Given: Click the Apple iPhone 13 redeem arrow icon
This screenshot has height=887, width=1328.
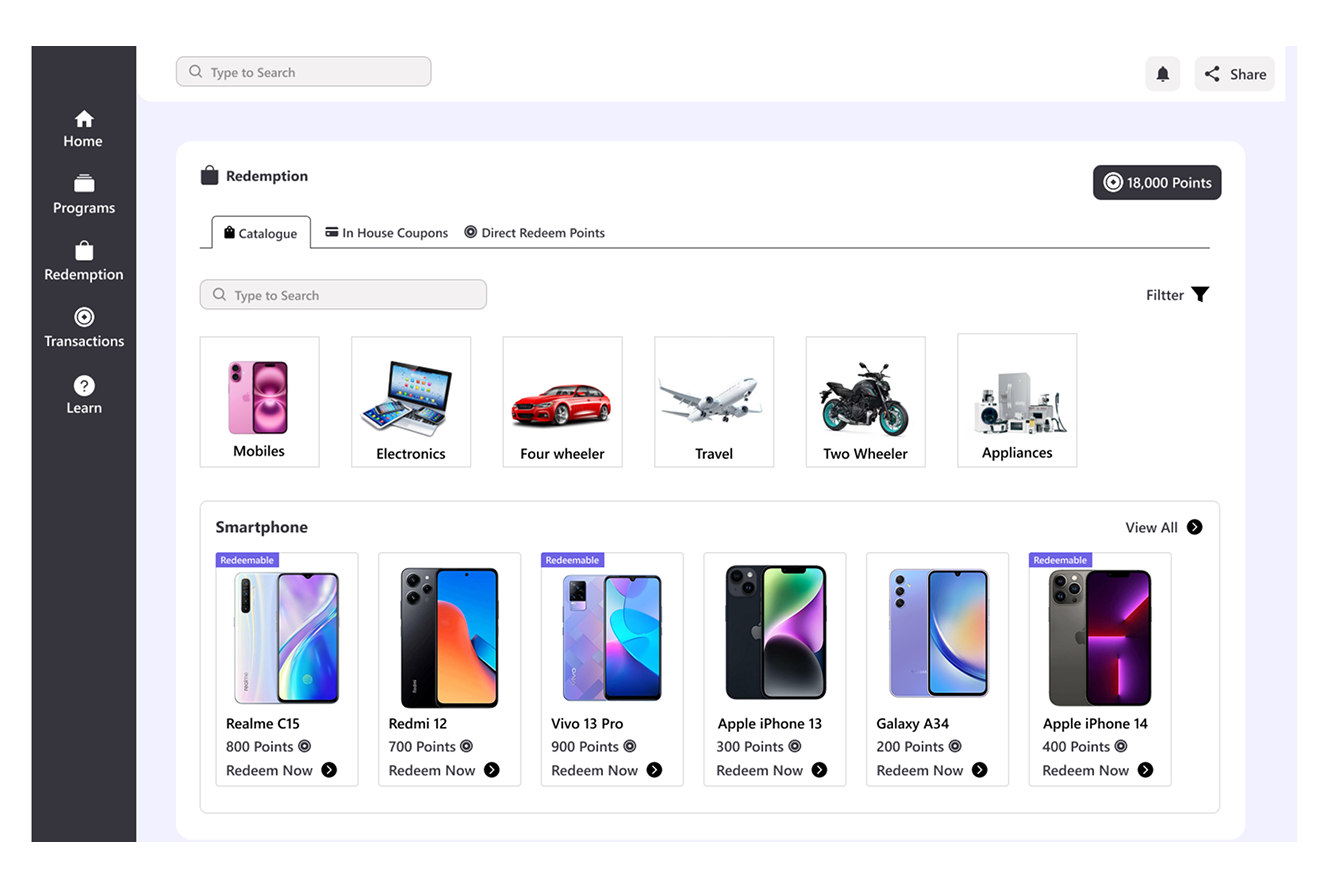Looking at the screenshot, I should [819, 770].
